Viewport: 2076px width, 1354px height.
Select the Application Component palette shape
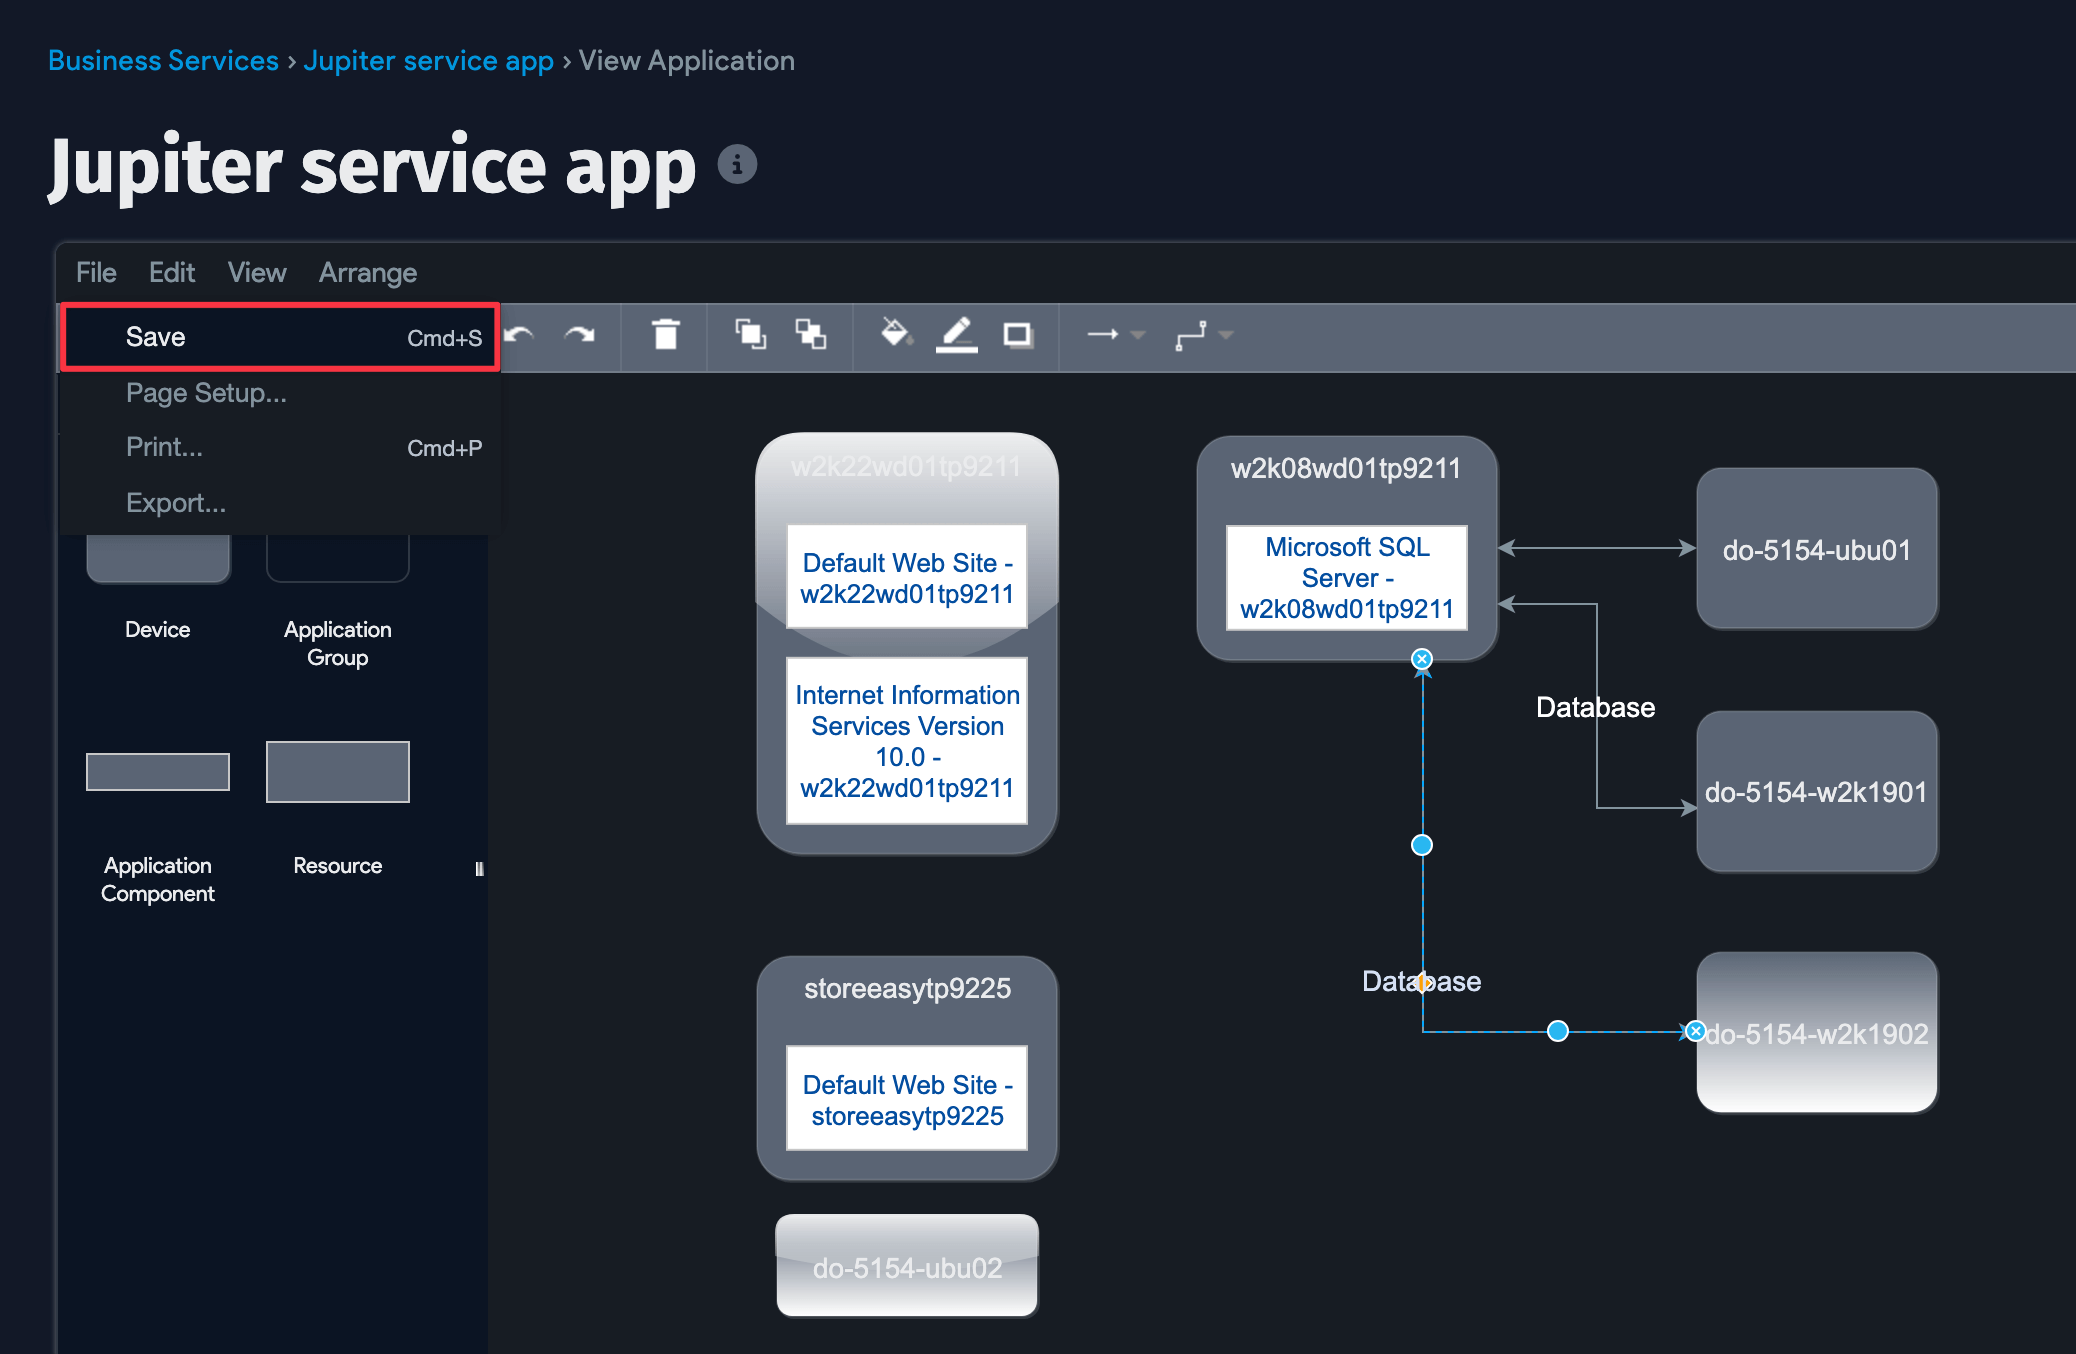(158, 772)
